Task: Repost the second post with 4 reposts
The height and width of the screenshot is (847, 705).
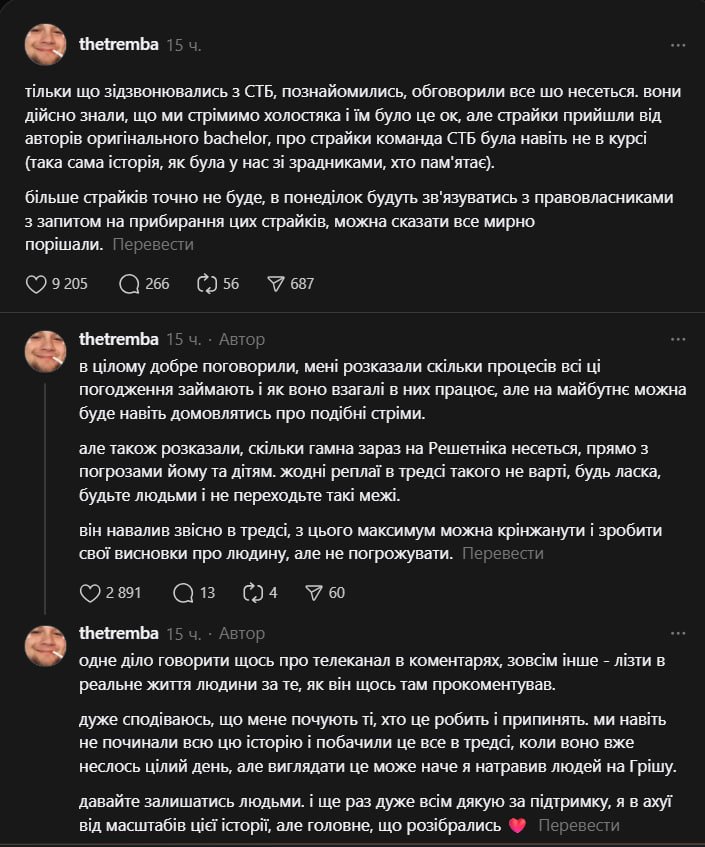Action: 252,593
